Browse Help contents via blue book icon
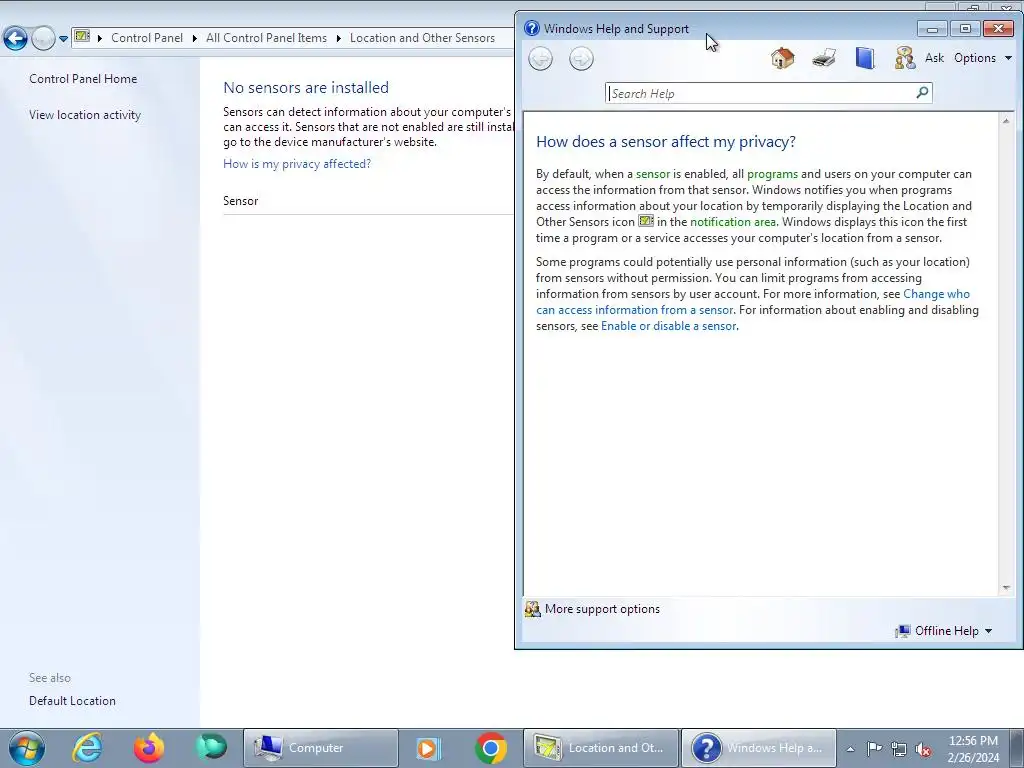This screenshot has width=1024, height=768. pyautogui.click(x=865, y=58)
